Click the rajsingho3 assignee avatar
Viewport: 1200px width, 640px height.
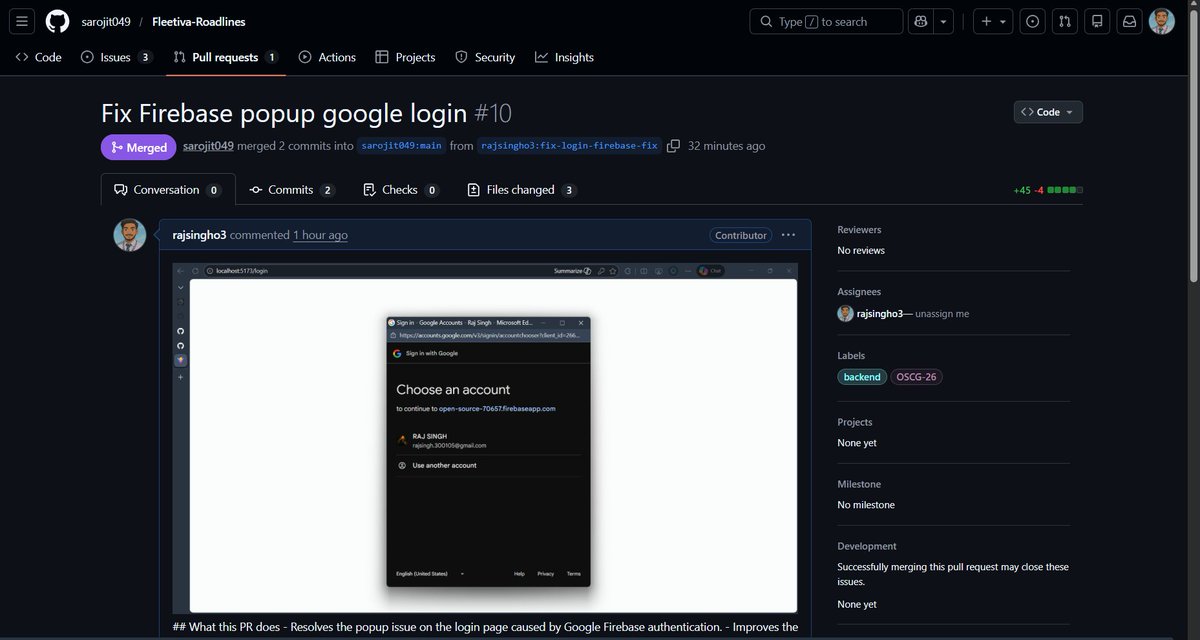[x=845, y=313]
